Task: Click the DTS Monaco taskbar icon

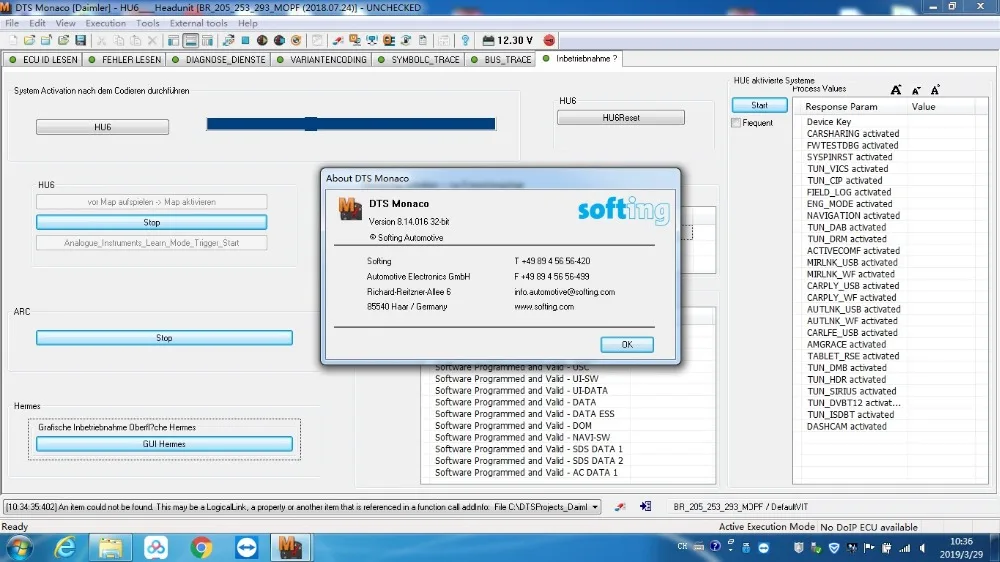Action: tap(290, 547)
